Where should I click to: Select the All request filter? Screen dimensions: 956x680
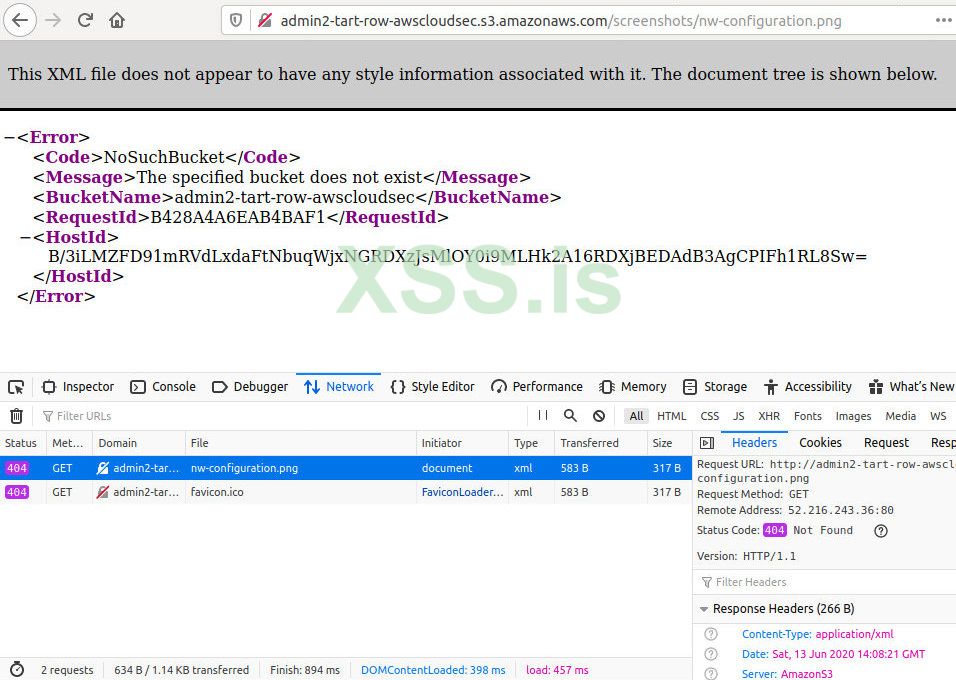[x=637, y=416]
